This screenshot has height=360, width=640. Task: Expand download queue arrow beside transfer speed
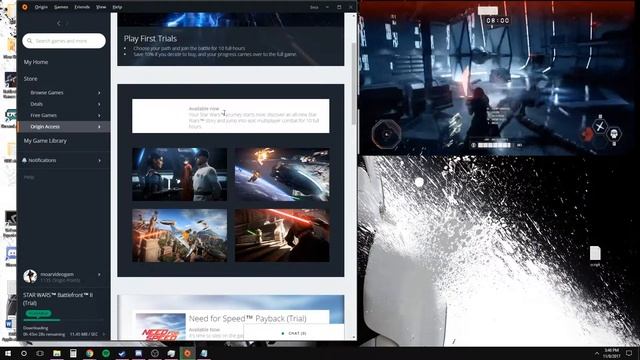[104, 334]
